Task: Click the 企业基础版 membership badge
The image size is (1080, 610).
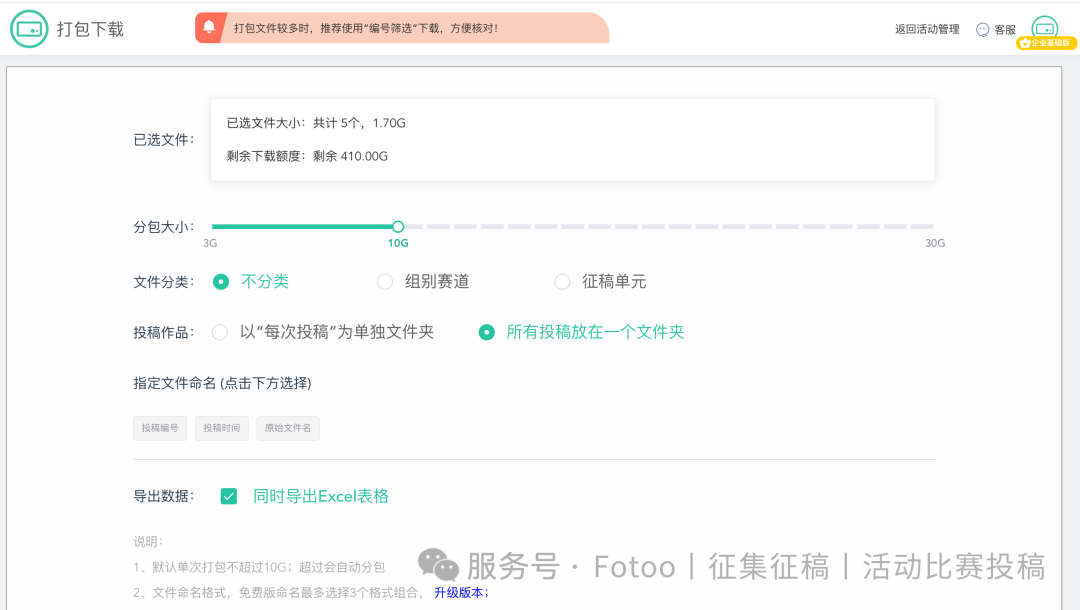Action: tap(1045, 43)
